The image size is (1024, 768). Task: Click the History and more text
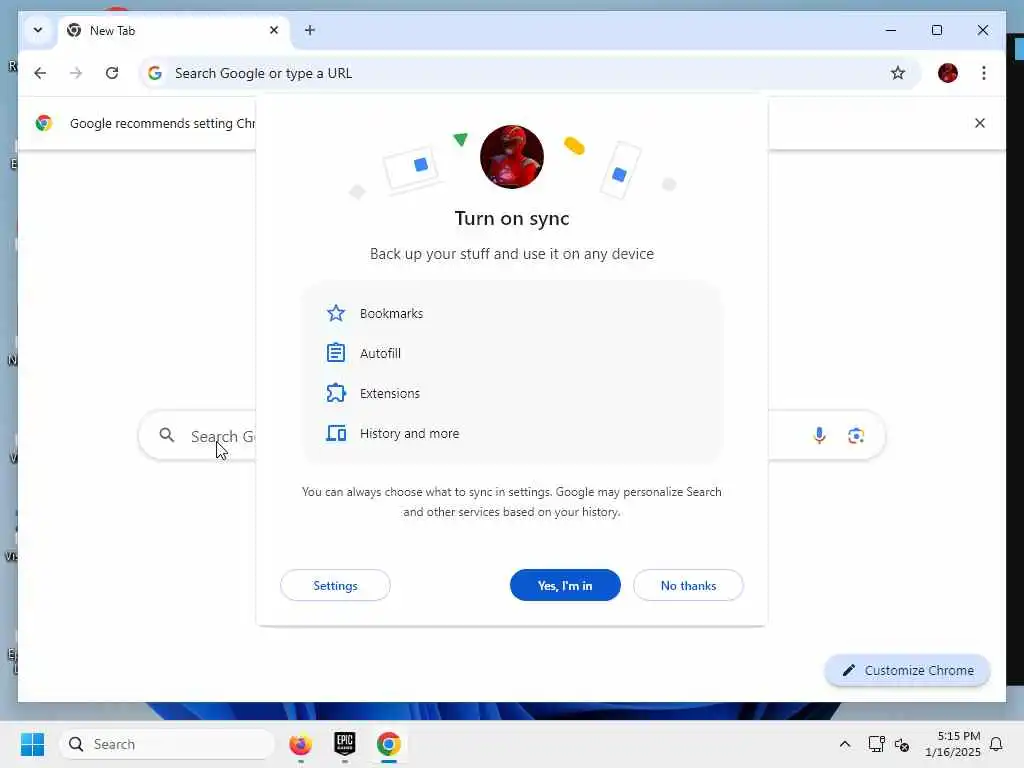coord(409,434)
